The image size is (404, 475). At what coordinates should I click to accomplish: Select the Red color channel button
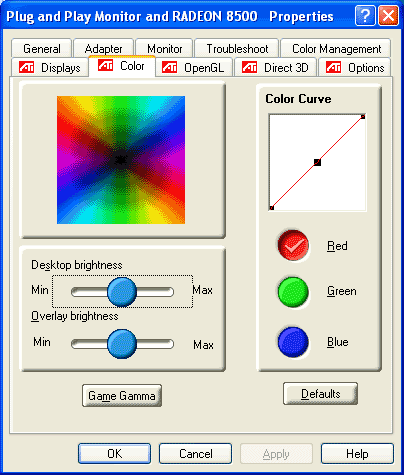pos(293,245)
